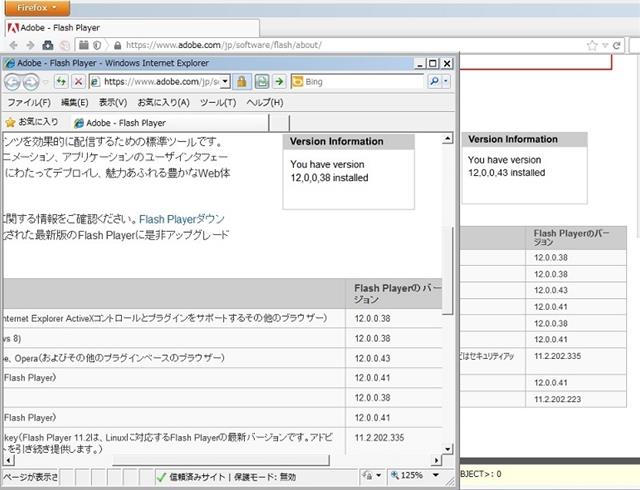640x490 pixels.
Task: Click Firefox text 12,0,0,43 installed
Action: (507, 173)
